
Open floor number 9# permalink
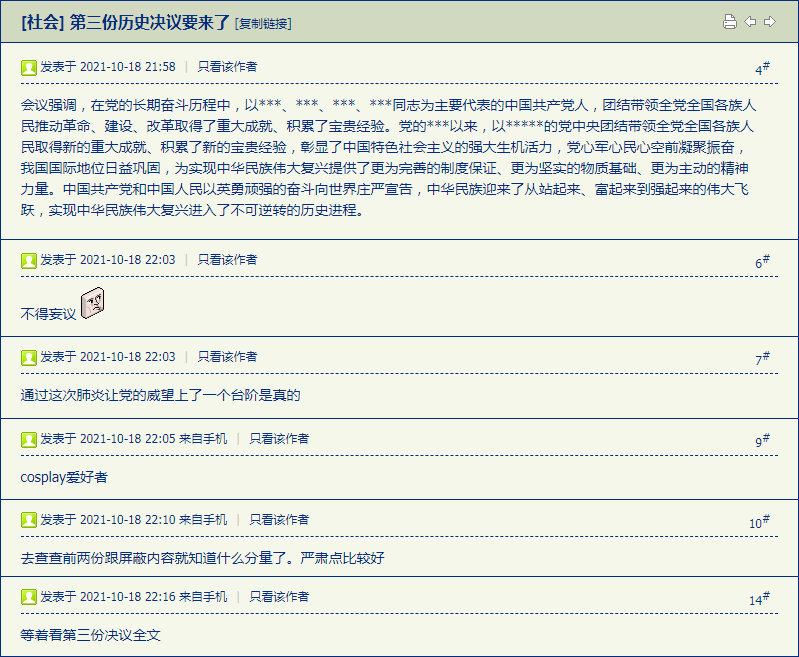click(x=762, y=441)
